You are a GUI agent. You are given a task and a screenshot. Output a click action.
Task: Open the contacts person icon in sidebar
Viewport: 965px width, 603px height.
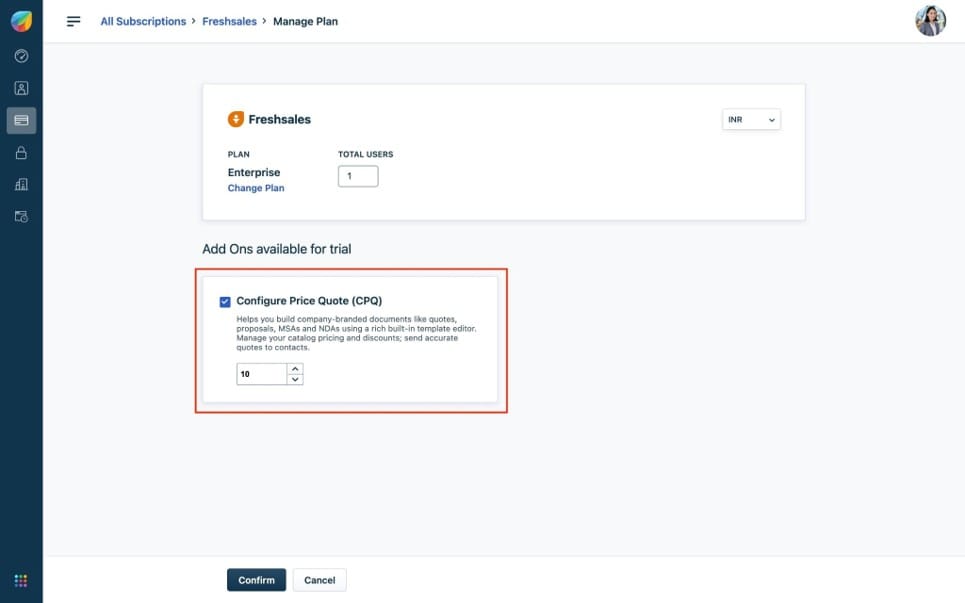pos(21,88)
